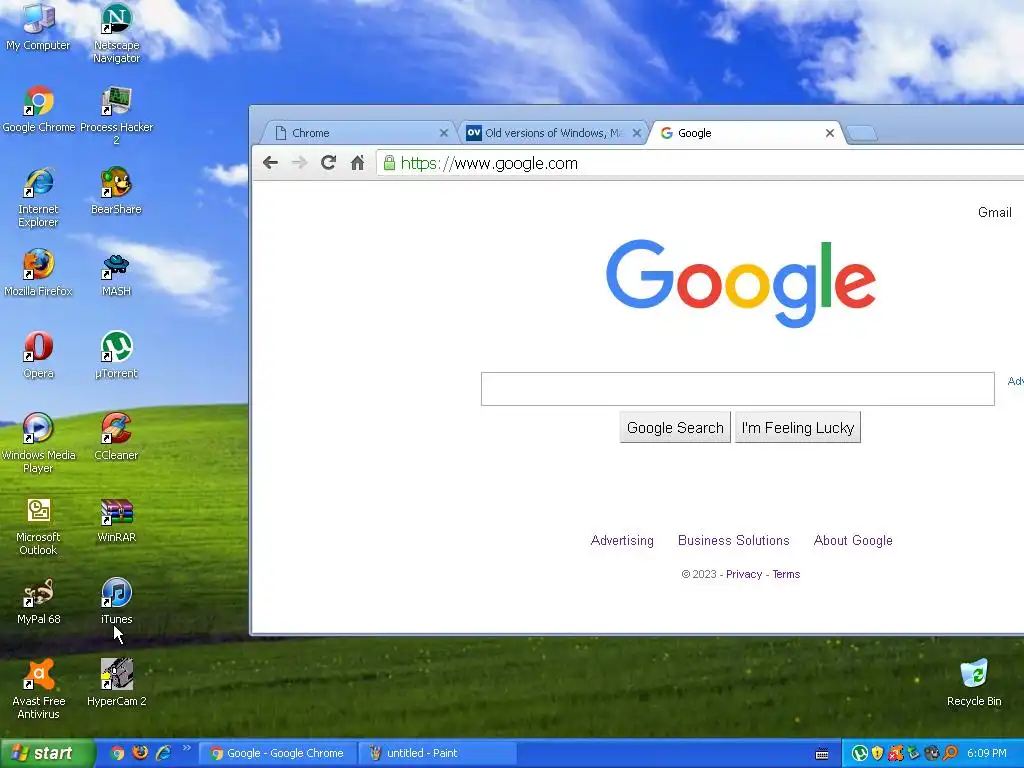Click the yellow security shield tray icon

[x=878, y=754]
